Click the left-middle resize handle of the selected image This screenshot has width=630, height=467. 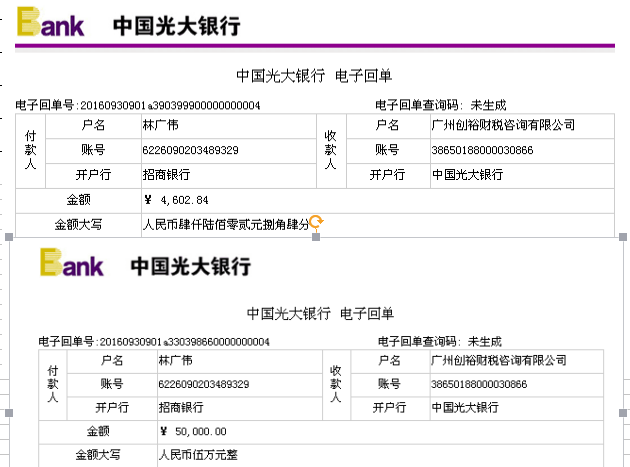pyautogui.click(x=9, y=413)
